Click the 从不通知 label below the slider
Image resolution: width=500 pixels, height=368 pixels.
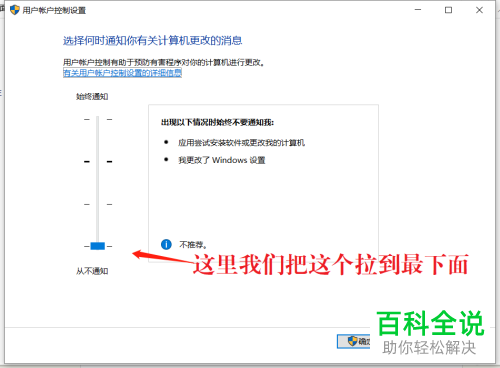click(92, 271)
